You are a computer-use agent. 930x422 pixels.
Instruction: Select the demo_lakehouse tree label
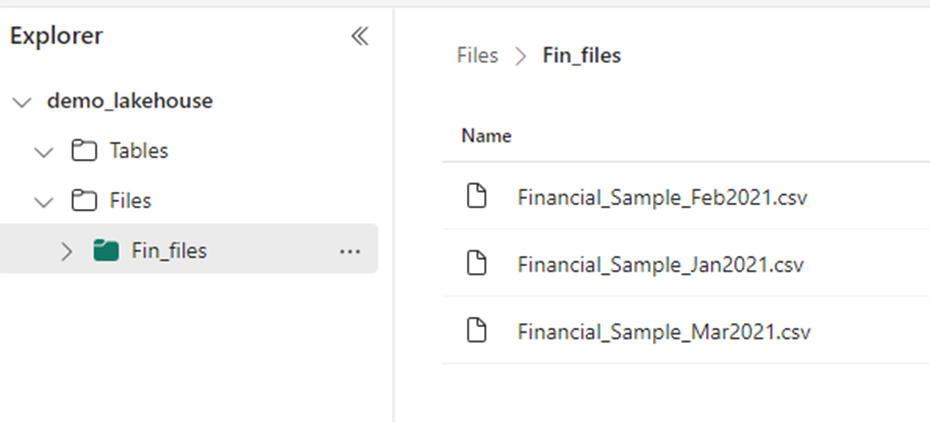130,101
